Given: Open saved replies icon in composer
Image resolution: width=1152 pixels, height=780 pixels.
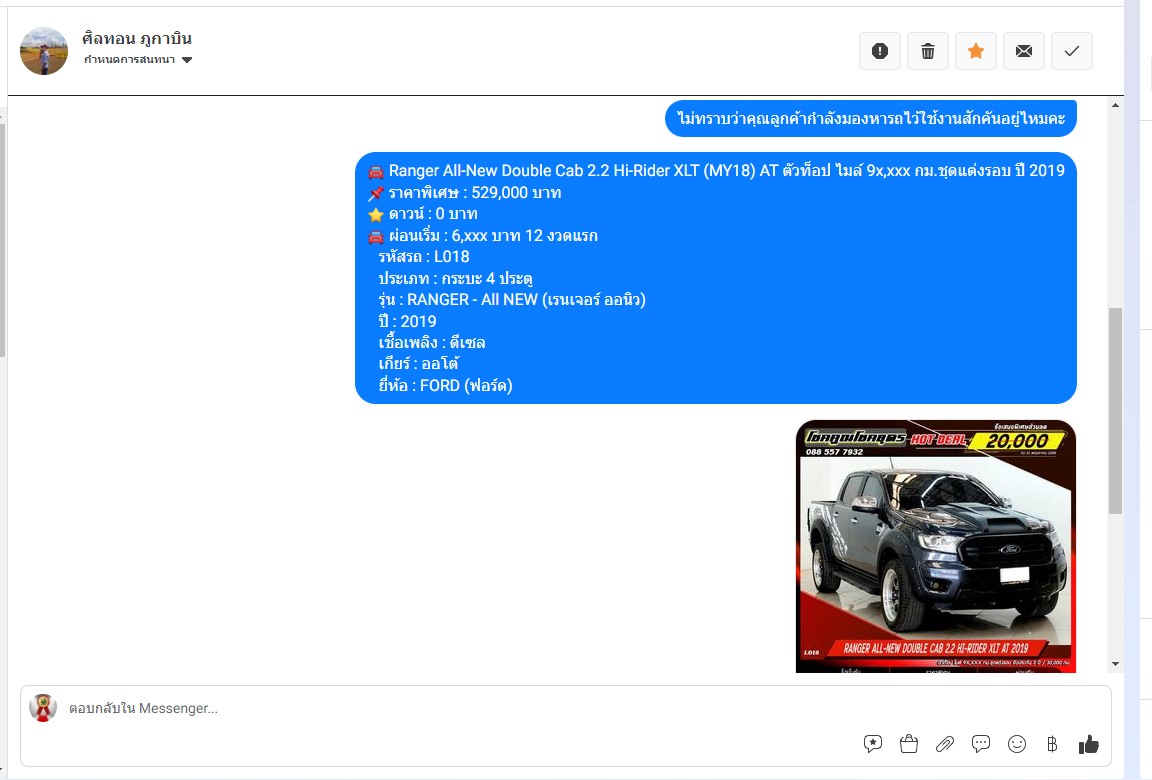Looking at the screenshot, I should point(873,744).
